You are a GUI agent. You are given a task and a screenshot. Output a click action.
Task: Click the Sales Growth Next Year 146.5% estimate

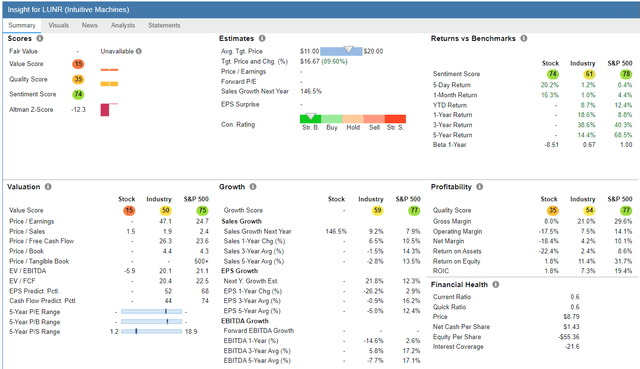point(311,91)
